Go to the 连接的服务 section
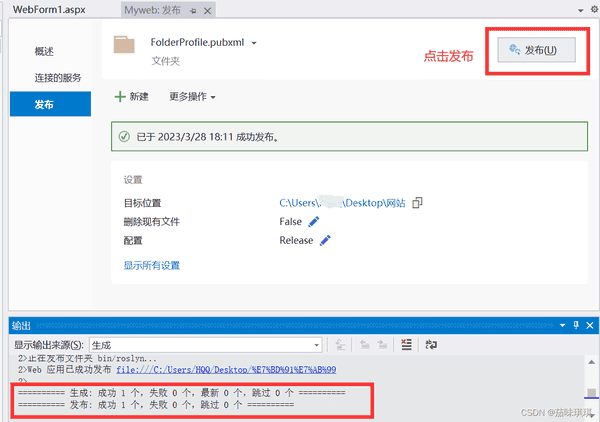 click(58, 78)
